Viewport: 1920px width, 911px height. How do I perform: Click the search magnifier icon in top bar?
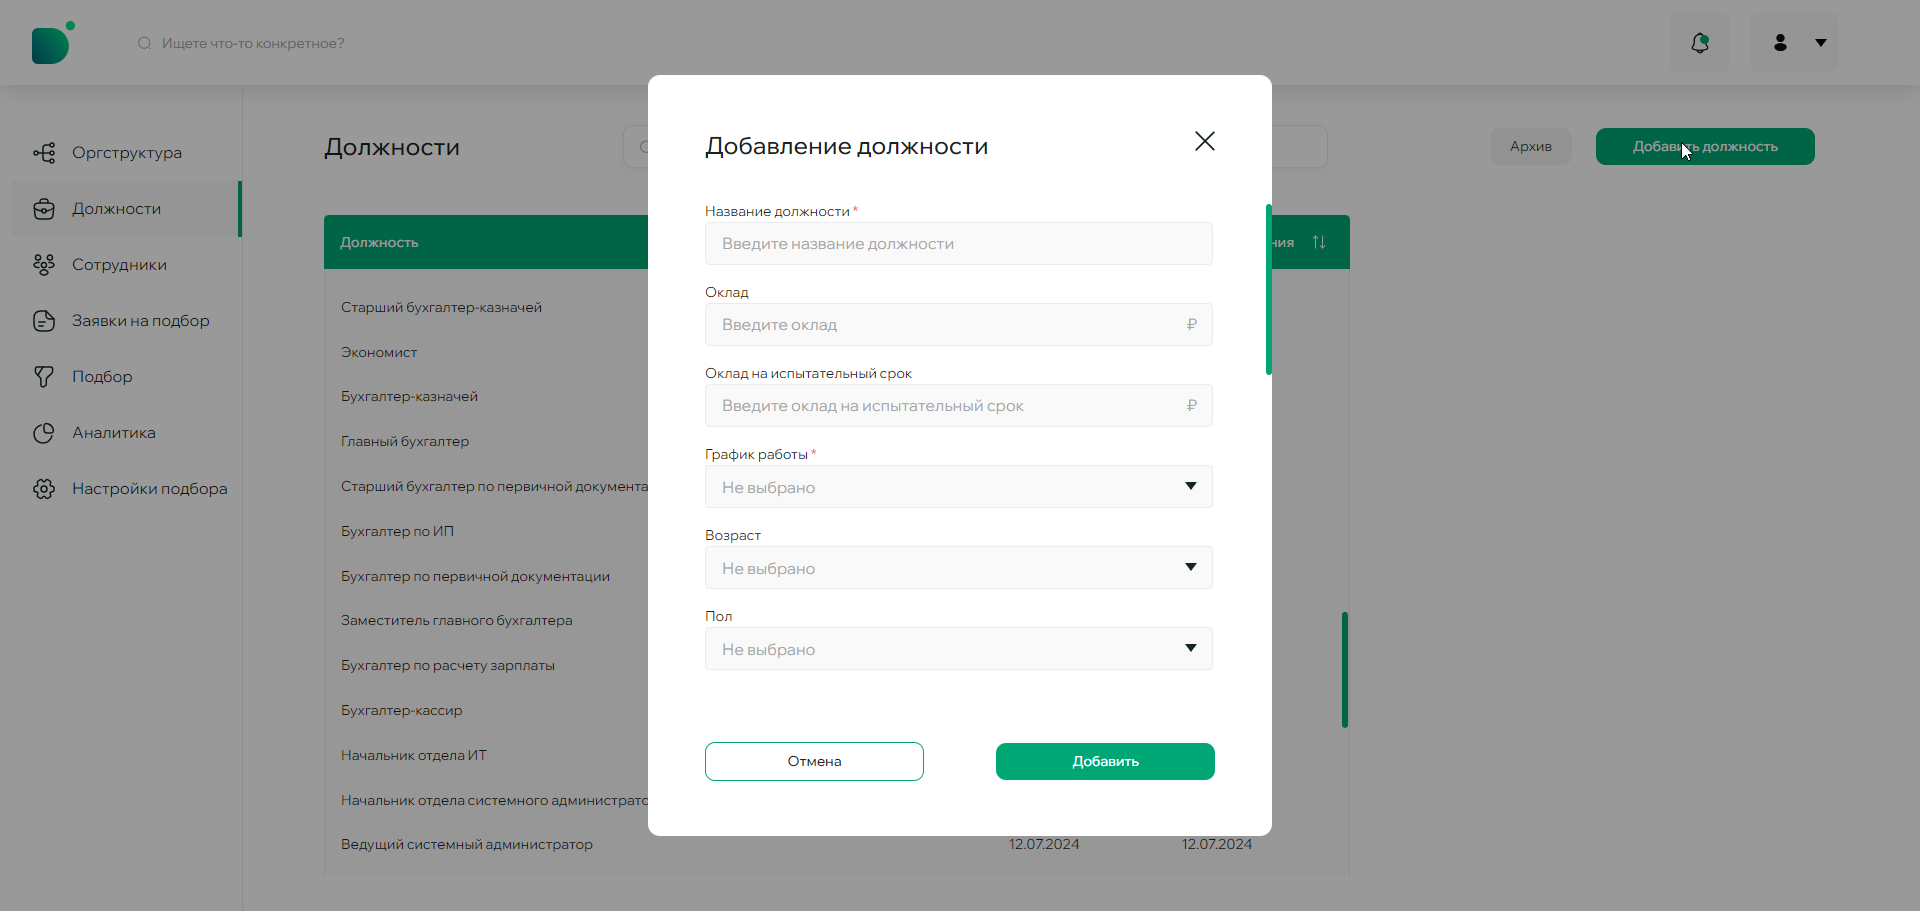(145, 43)
